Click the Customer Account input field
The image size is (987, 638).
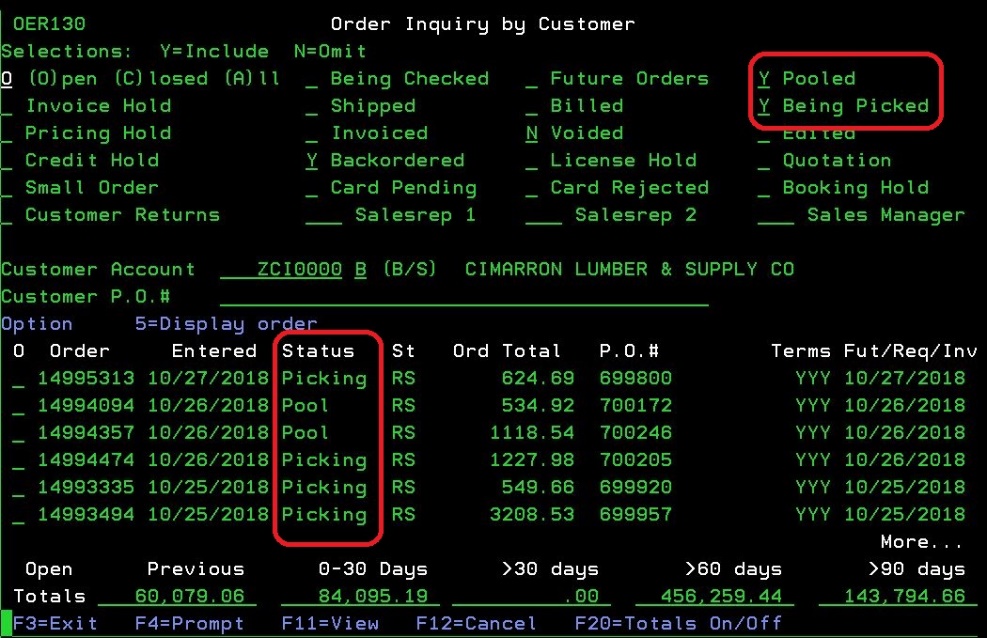282,270
